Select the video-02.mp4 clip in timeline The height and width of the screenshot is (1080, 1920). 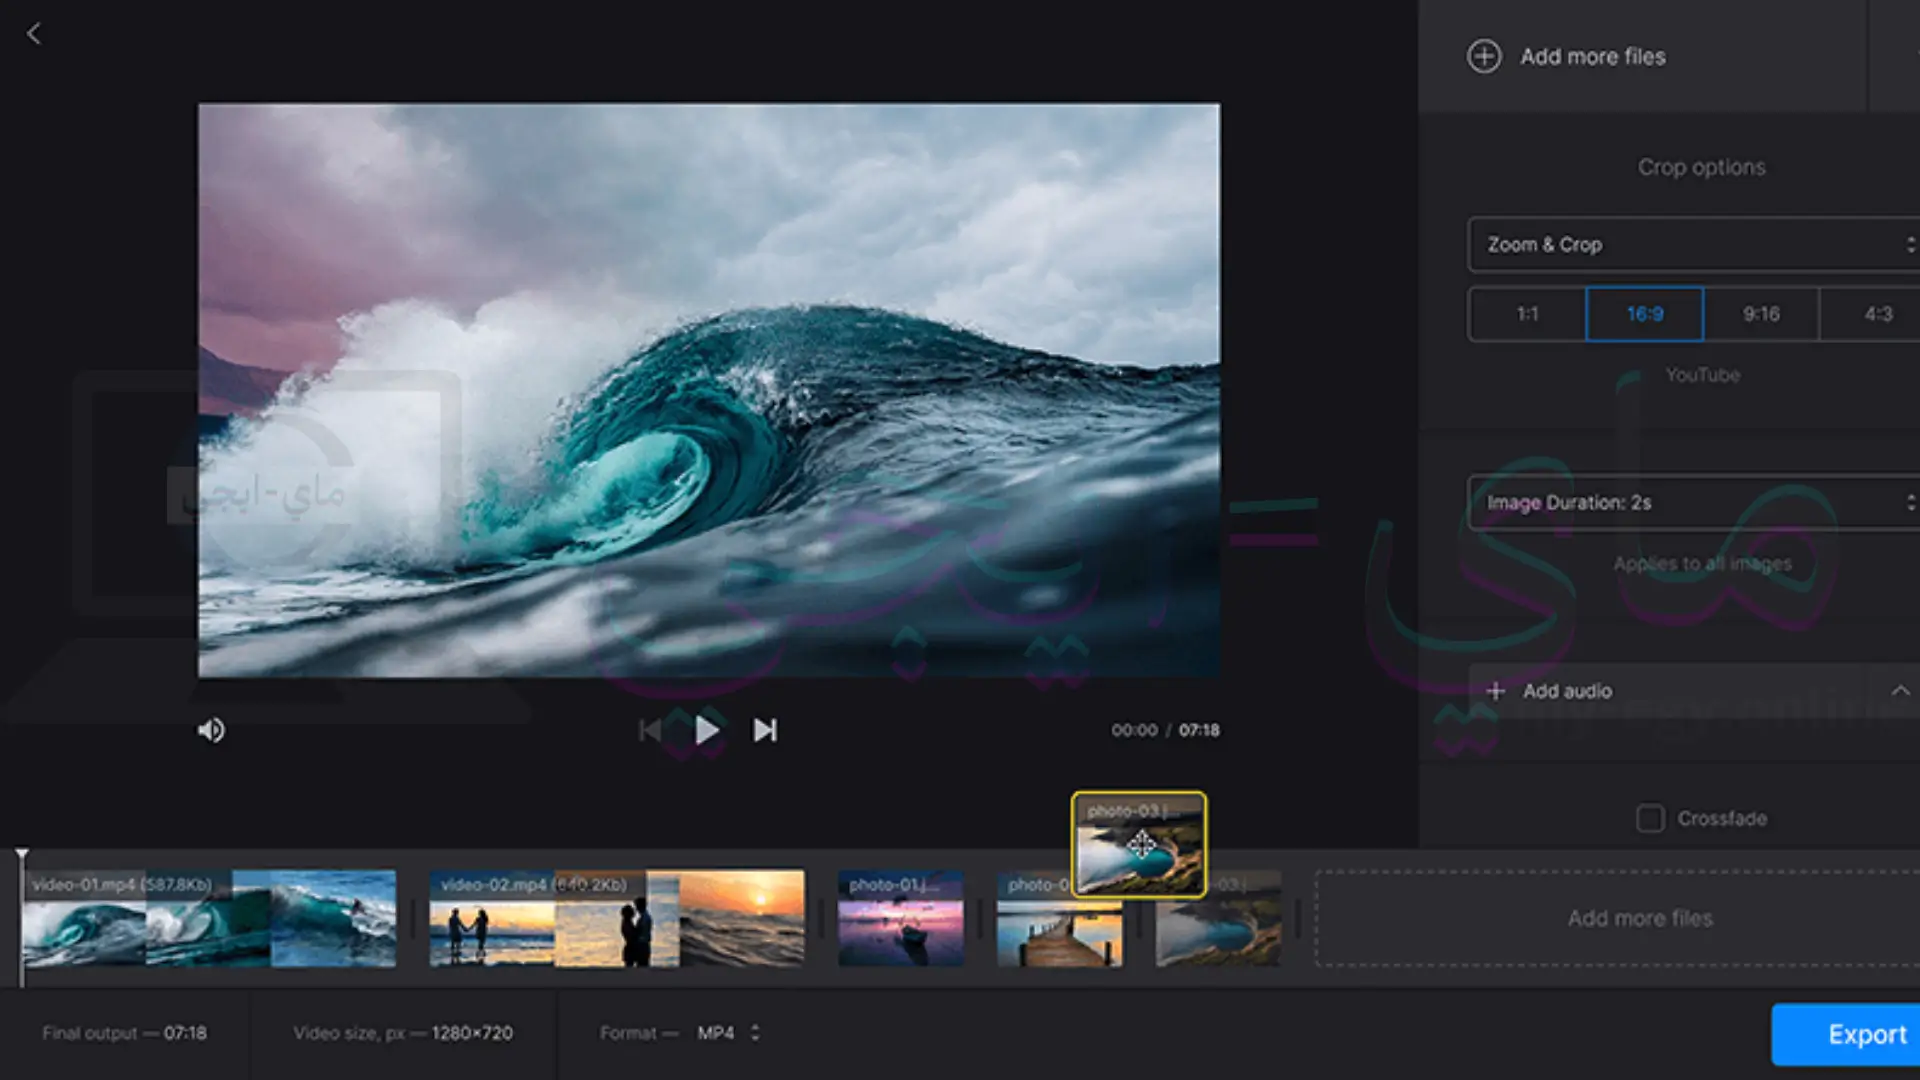click(x=616, y=918)
